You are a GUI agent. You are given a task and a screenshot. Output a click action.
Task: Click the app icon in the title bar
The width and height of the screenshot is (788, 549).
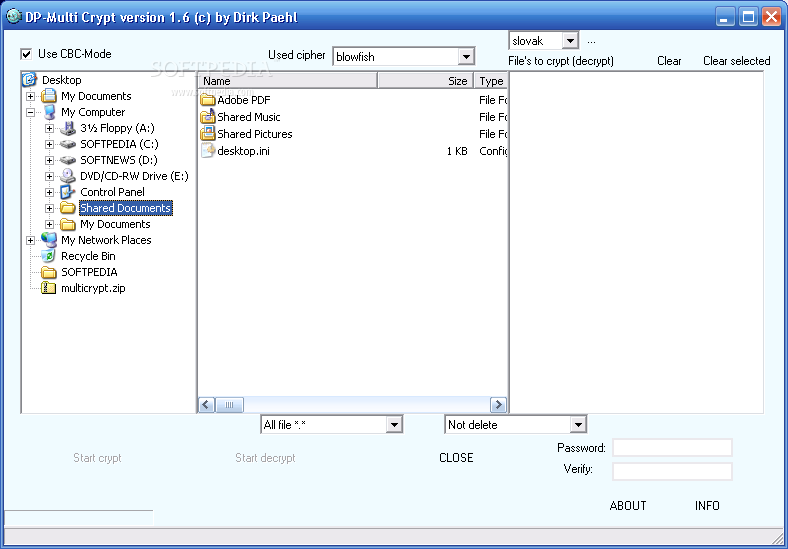click(14, 16)
